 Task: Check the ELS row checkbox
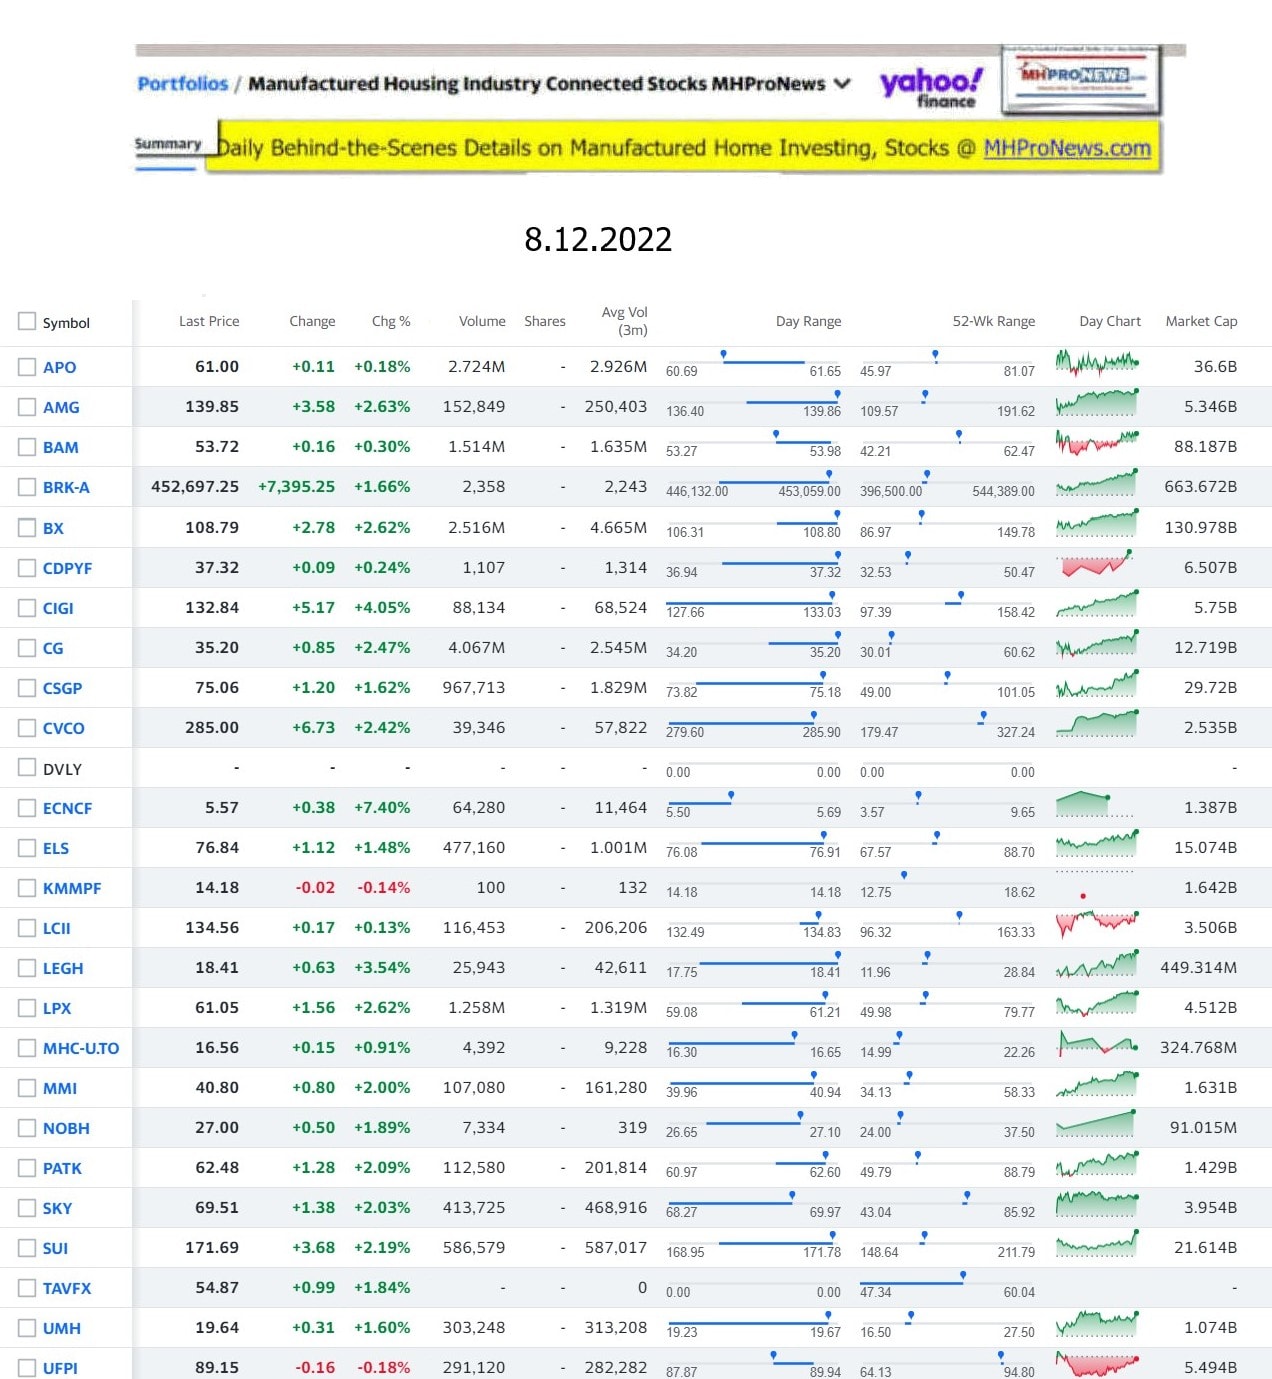(x=27, y=848)
